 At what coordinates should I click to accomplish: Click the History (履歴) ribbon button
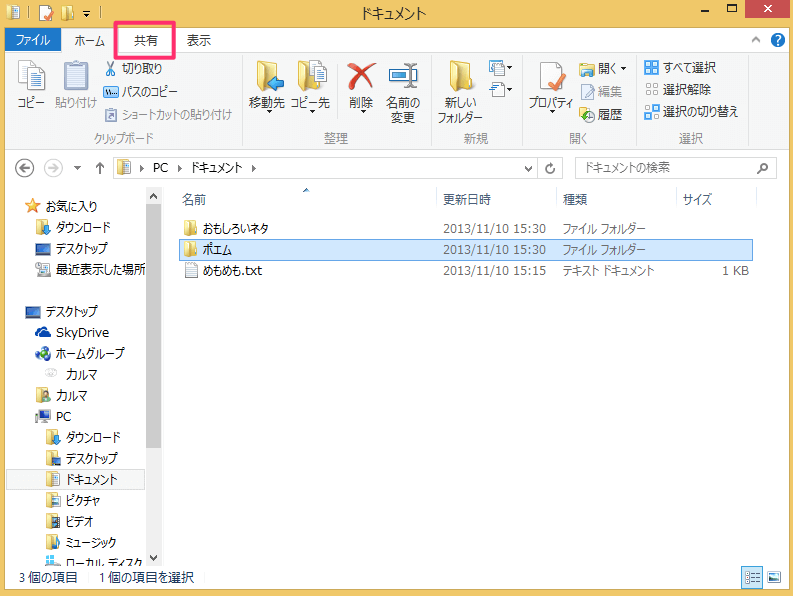pos(601,115)
